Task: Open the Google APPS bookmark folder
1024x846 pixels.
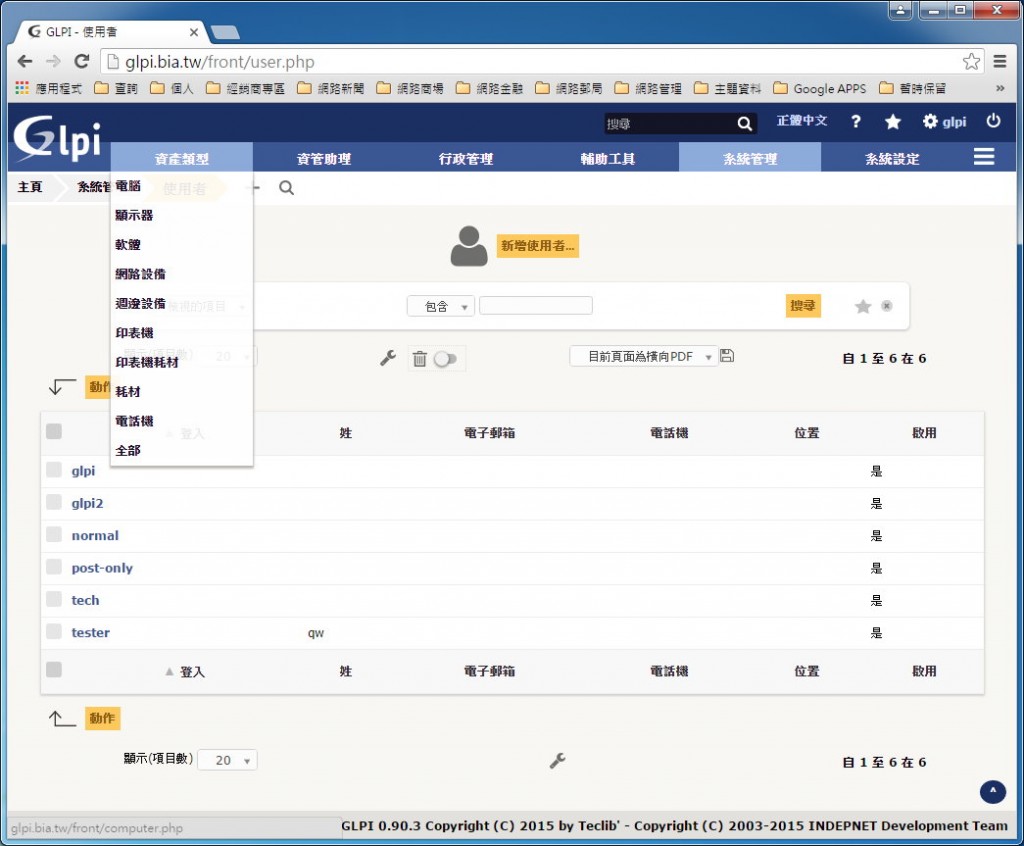Action: tap(820, 88)
